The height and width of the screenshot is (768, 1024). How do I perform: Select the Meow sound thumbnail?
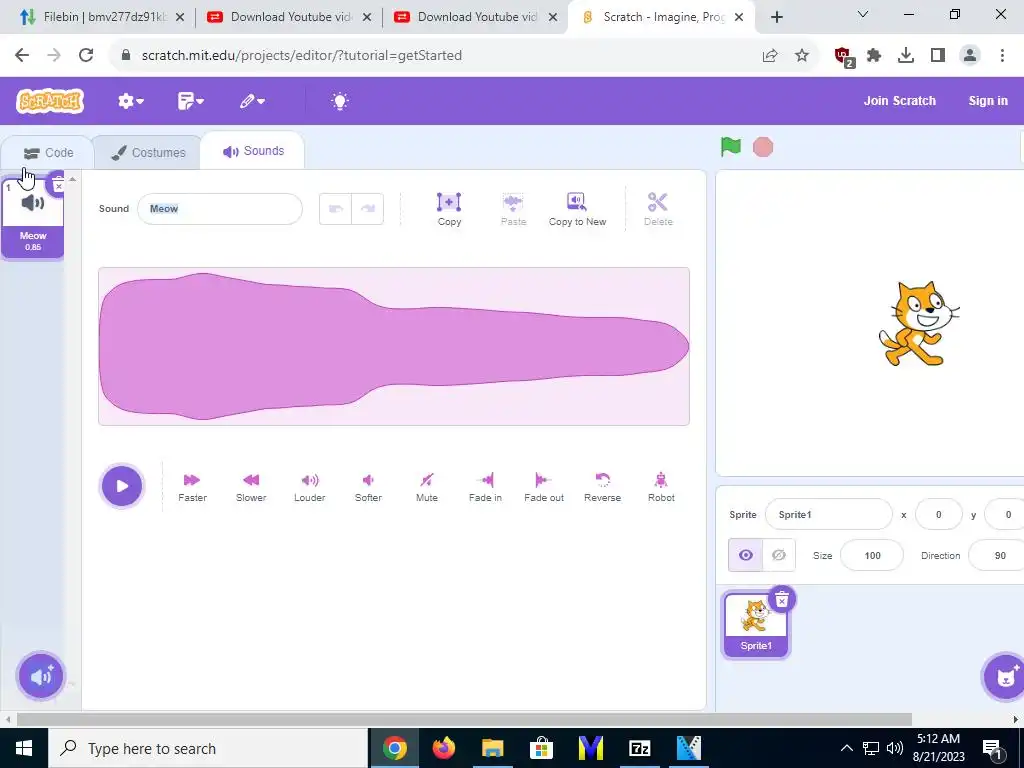tap(33, 219)
